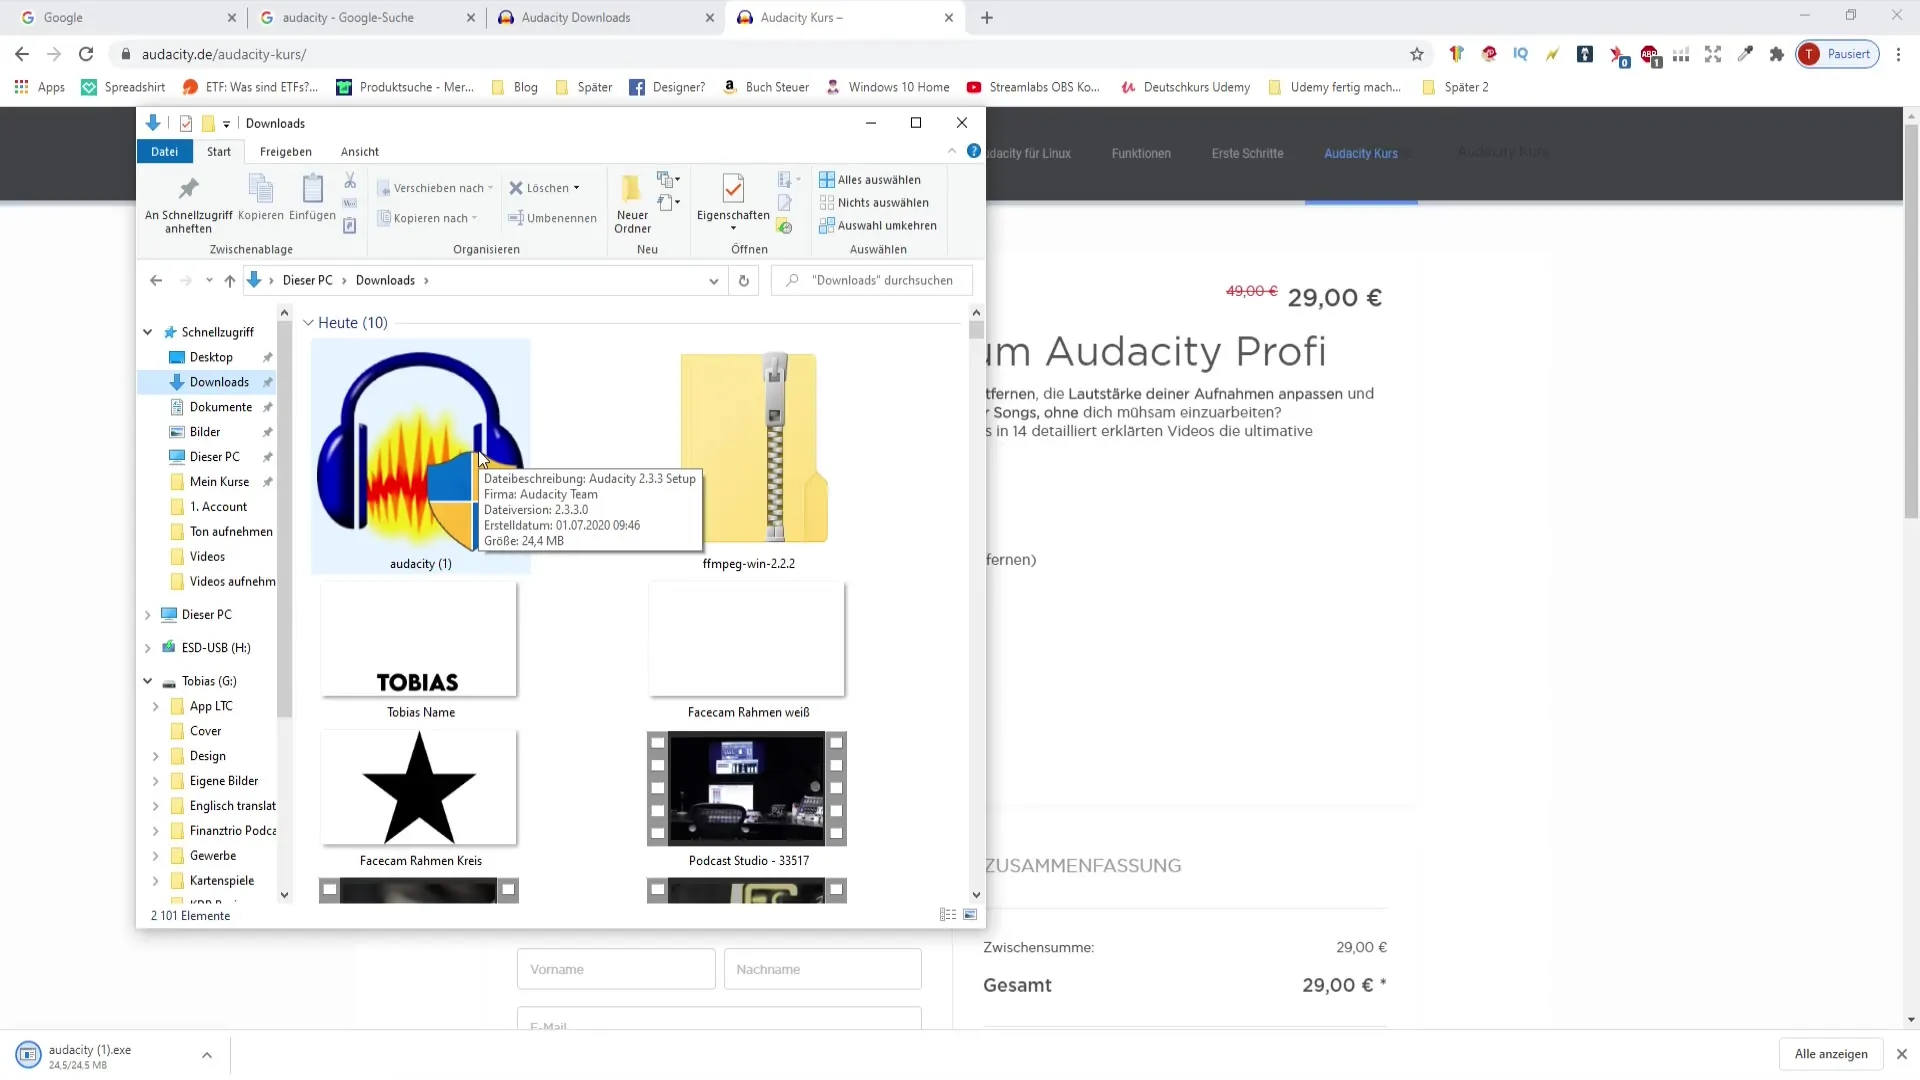The width and height of the screenshot is (1920, 1080).
Task: Open Erste Schritte in website navigation
Action: 1247,153
